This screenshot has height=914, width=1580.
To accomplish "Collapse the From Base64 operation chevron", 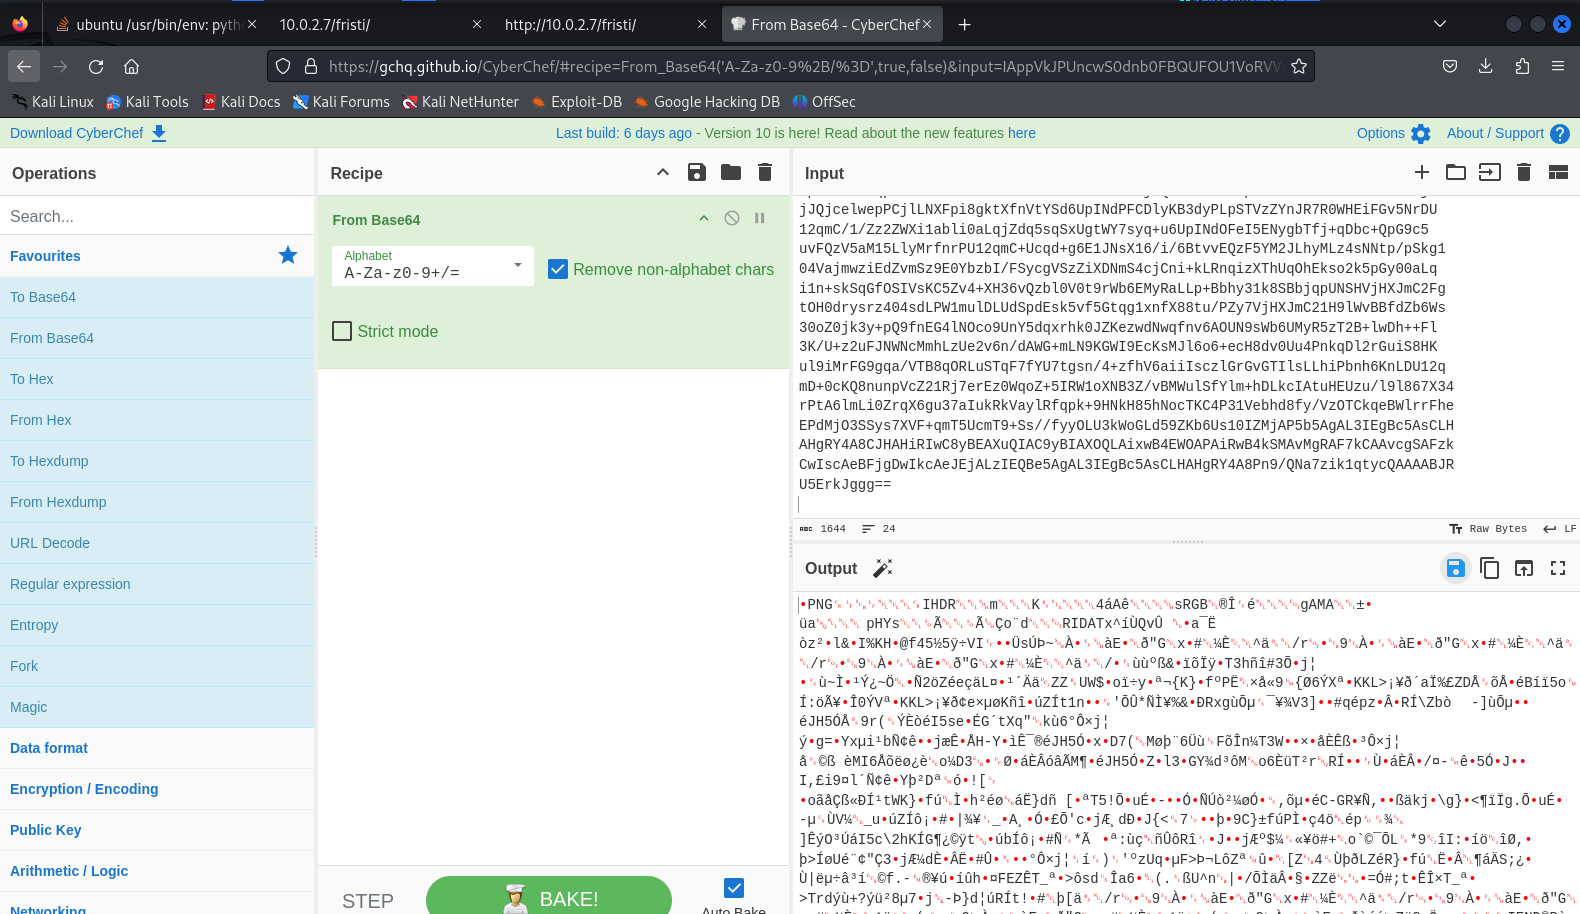I will pyautogui.click(x=704, y=218).
